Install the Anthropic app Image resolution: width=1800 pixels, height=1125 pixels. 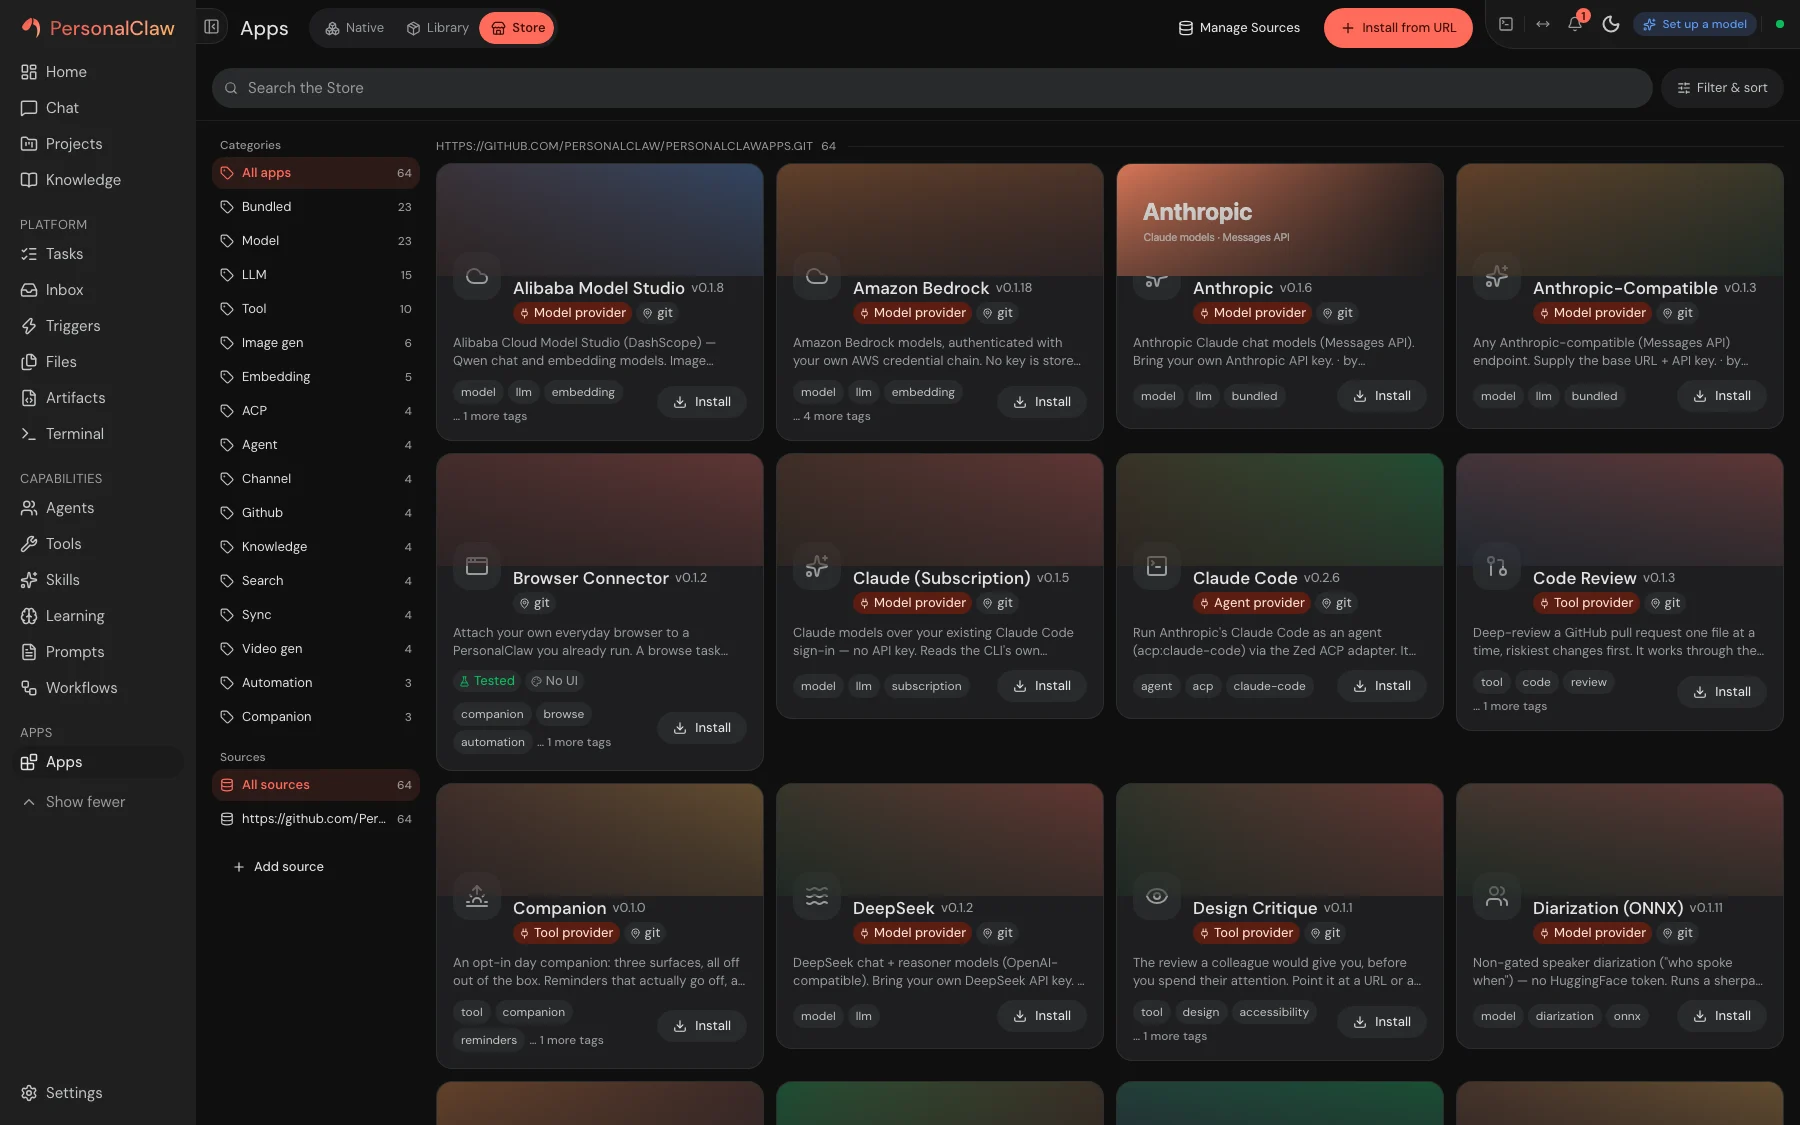click(x=1382, y=396)
